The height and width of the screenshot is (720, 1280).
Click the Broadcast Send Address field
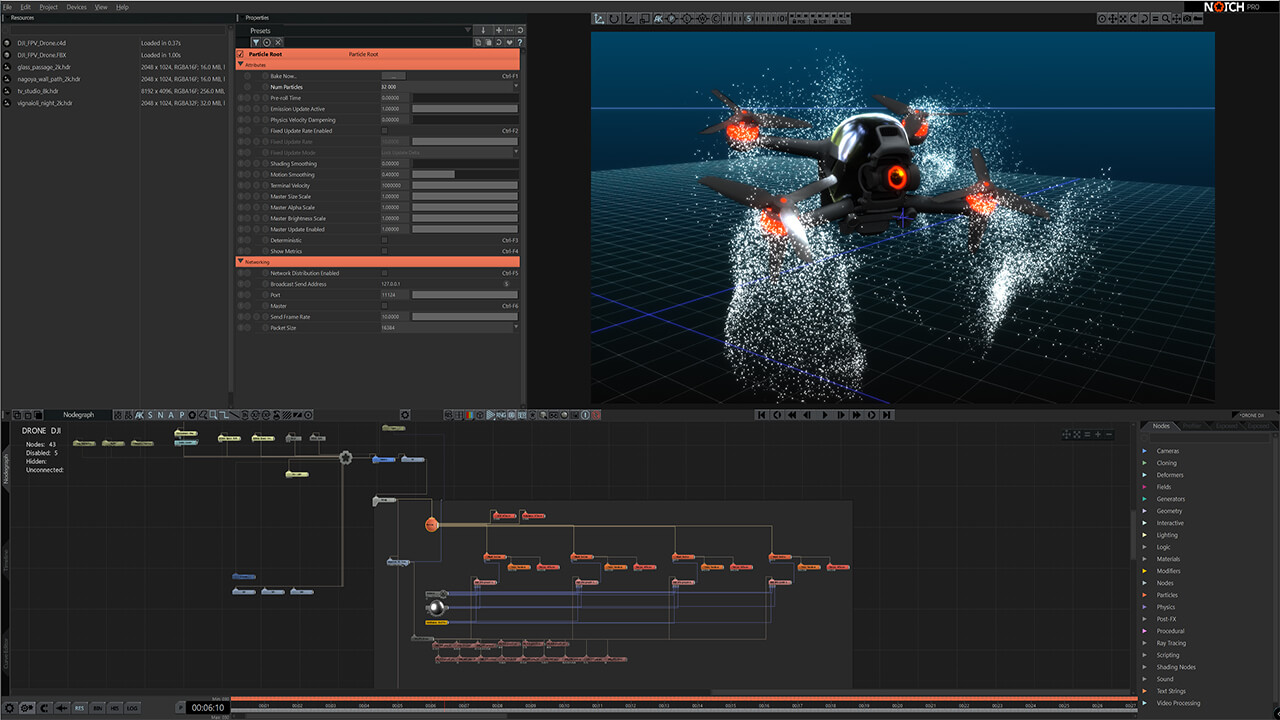coord(440,284)
